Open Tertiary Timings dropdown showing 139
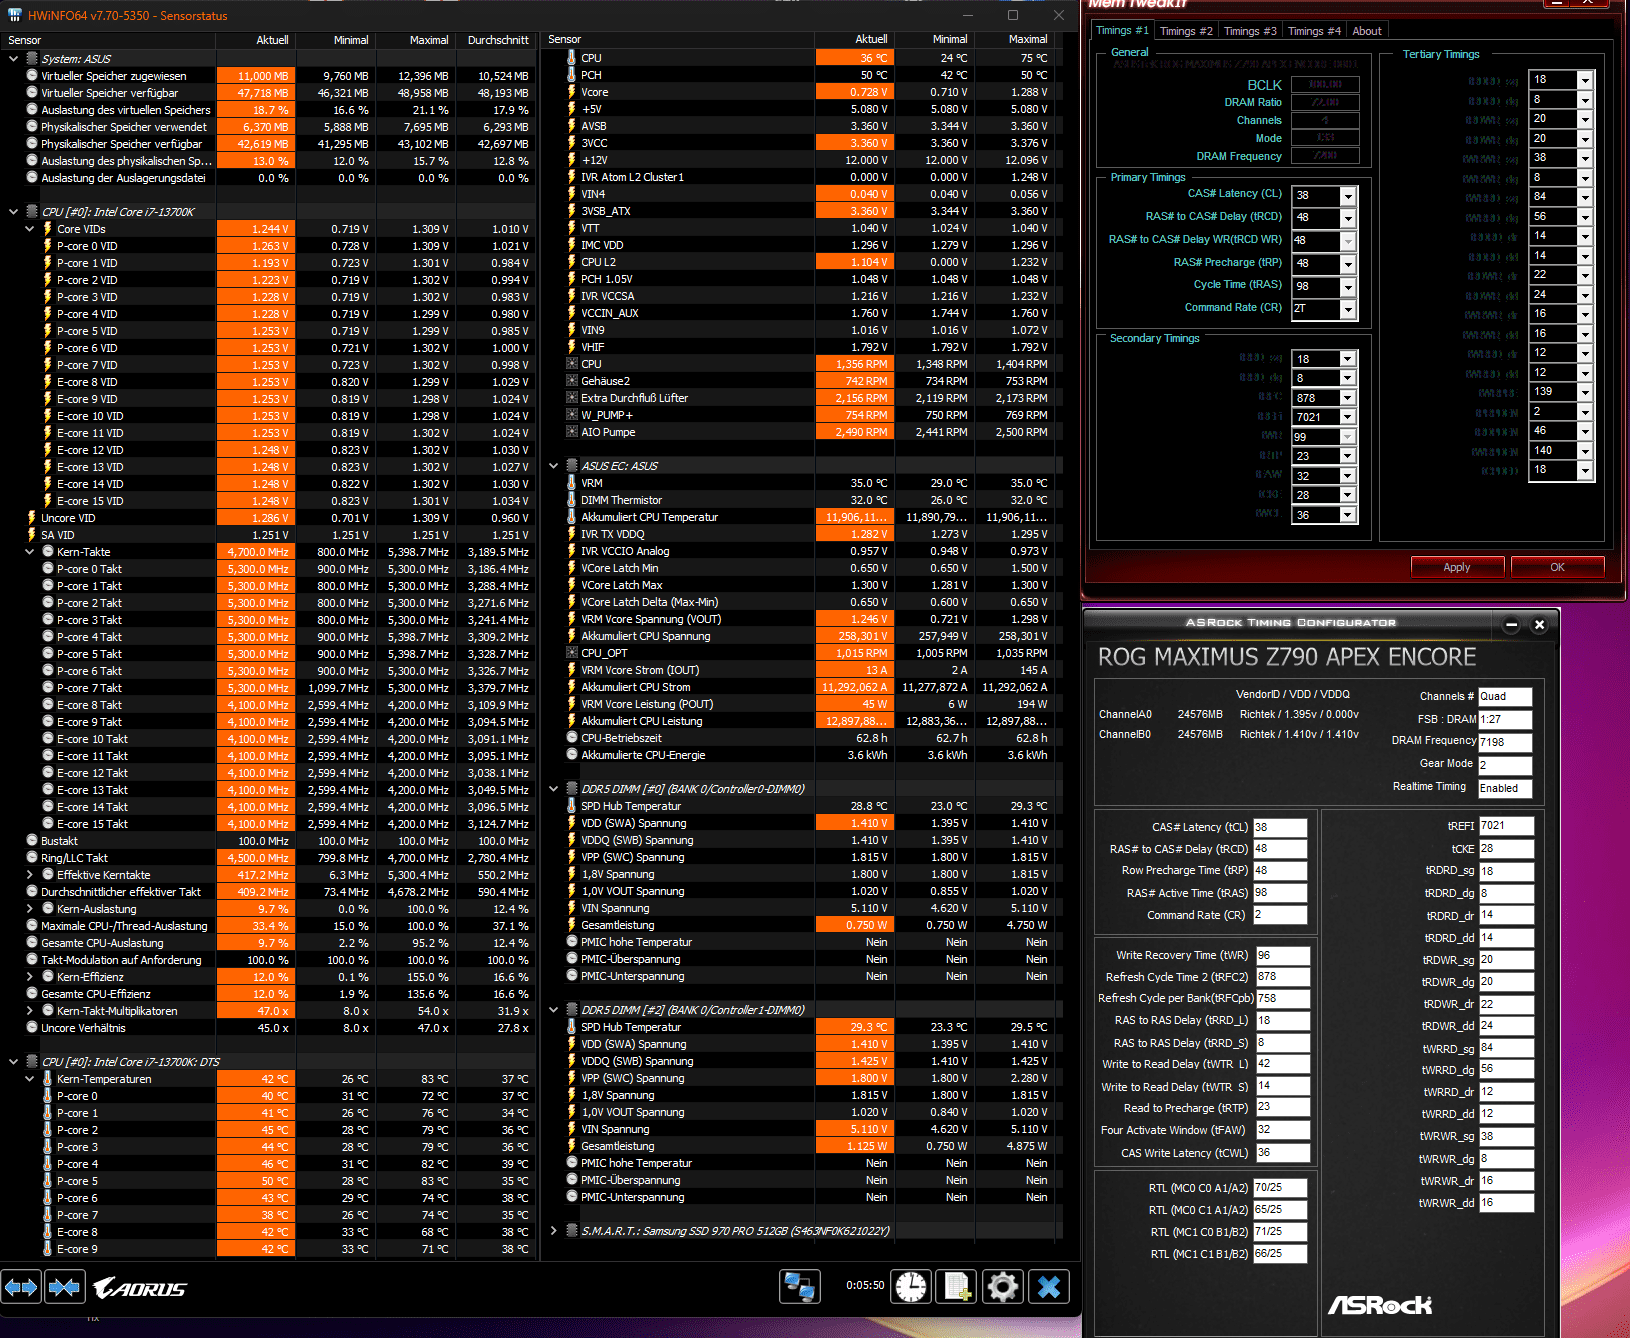This screenshot has width=1630, height=1338. click(1585, 392)
